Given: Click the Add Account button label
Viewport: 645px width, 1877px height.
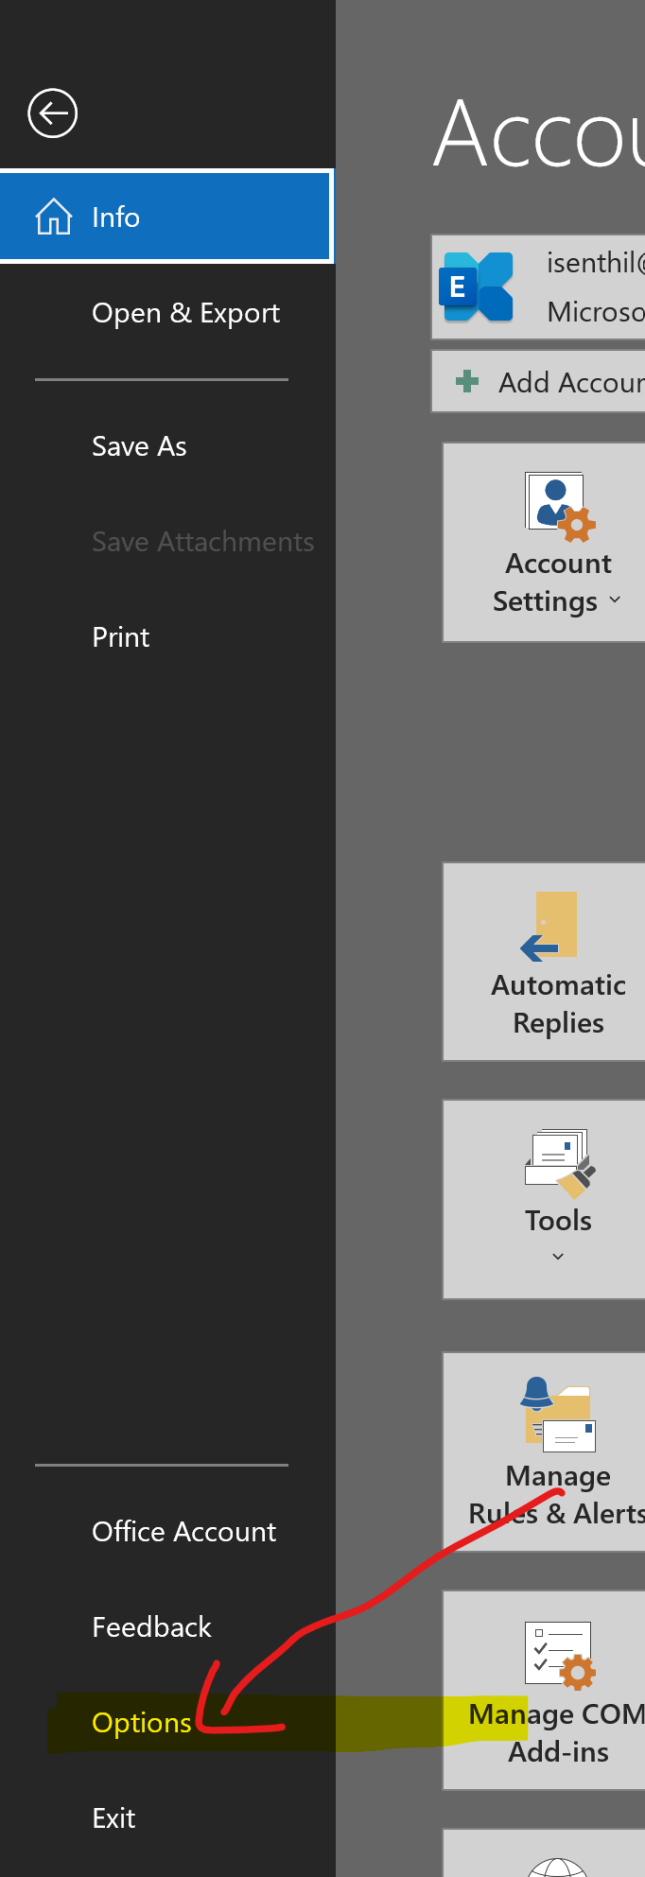Looking at the screenshot, I should click(x=570, y=382).
